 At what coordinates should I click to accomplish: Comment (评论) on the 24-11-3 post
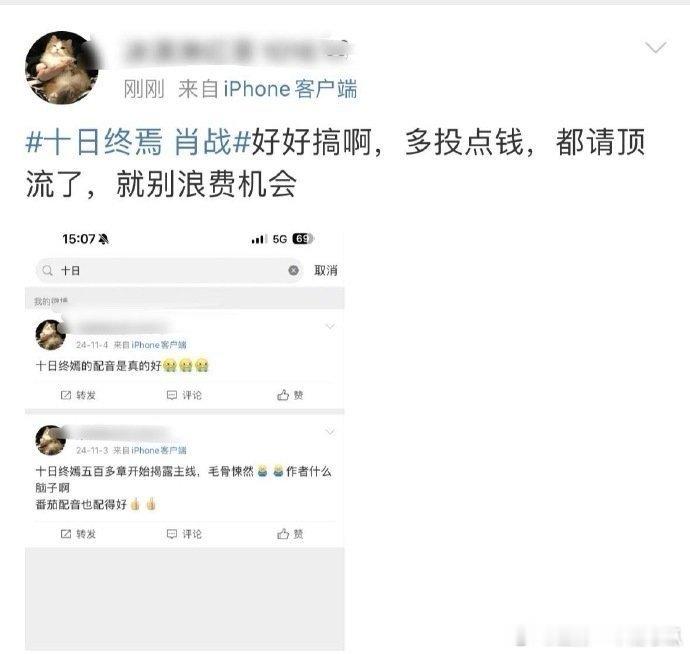click(184, 534)
